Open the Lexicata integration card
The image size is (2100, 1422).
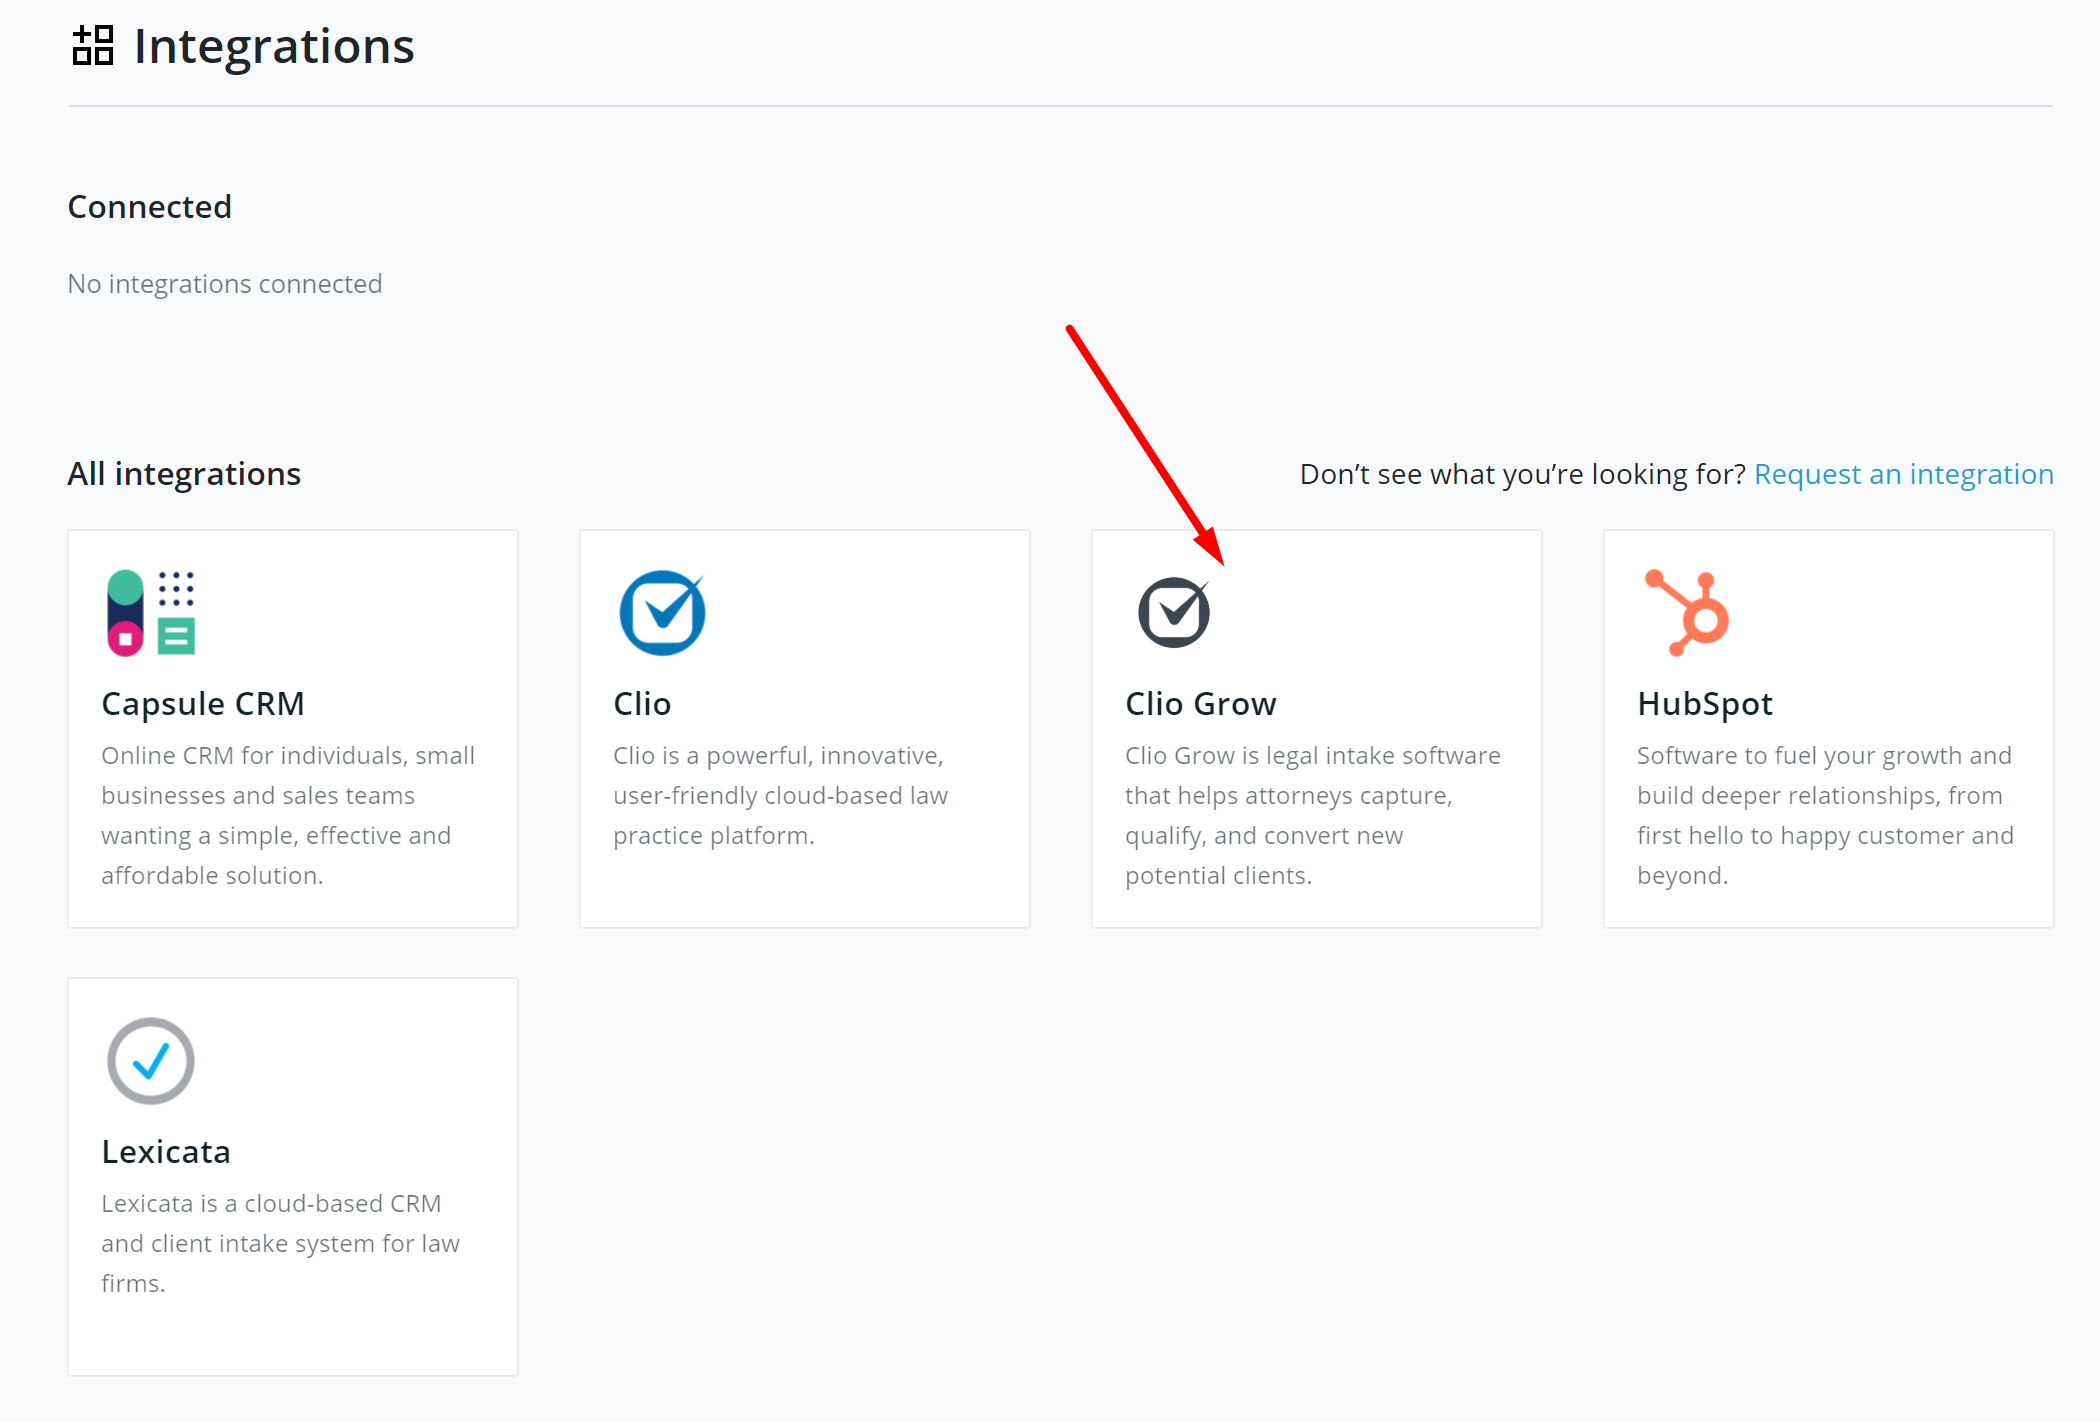(x=292, y=1175)
